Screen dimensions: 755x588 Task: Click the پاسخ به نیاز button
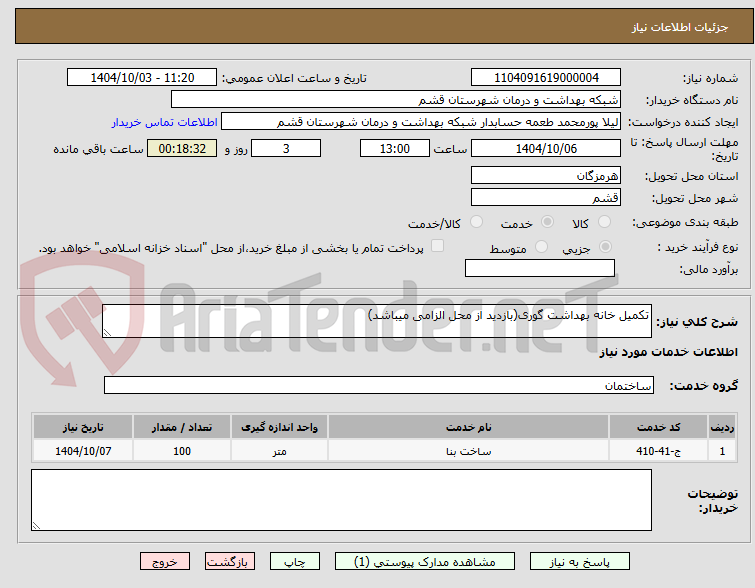[x=580, y=562]
